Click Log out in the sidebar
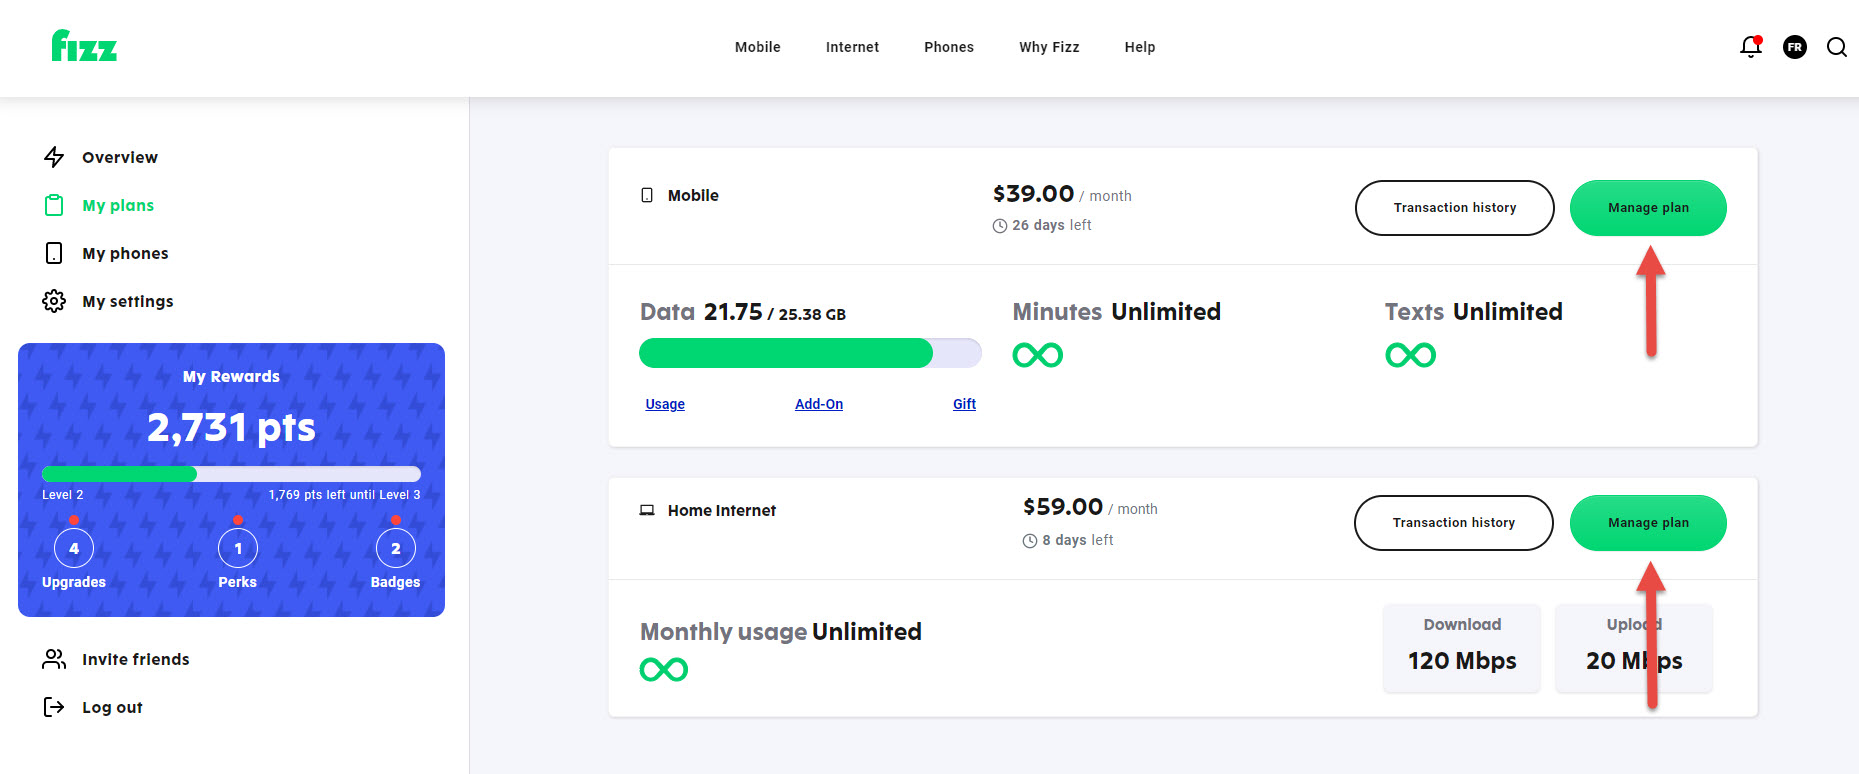 112,707
